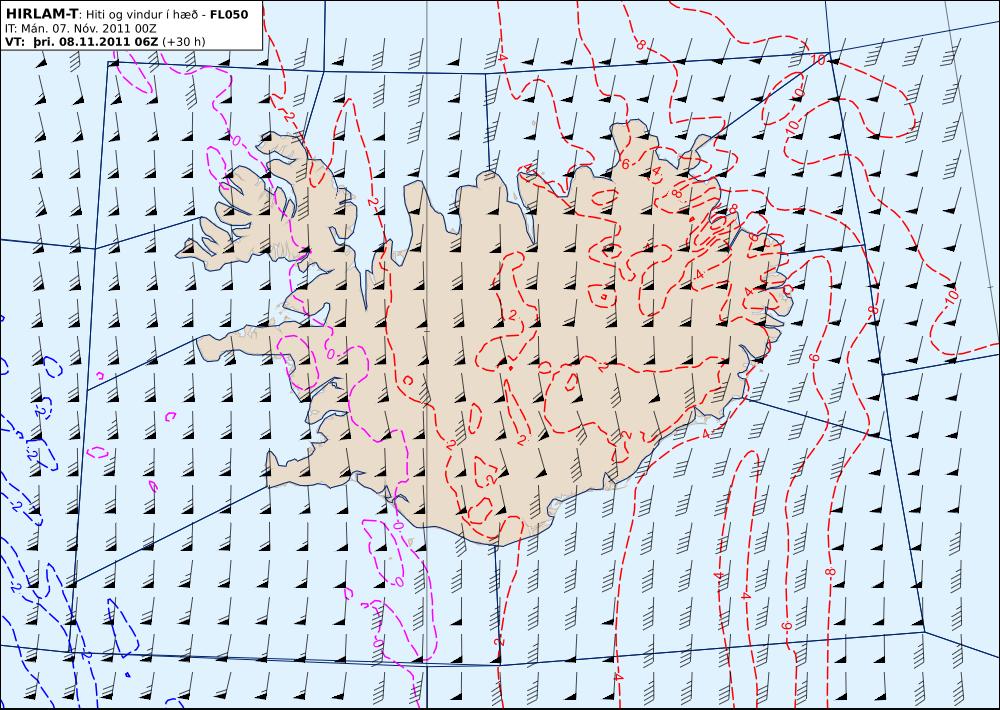Click the FL050 flight level label
This screenshot has height=710, width=1000.
(x=229, y=14)
